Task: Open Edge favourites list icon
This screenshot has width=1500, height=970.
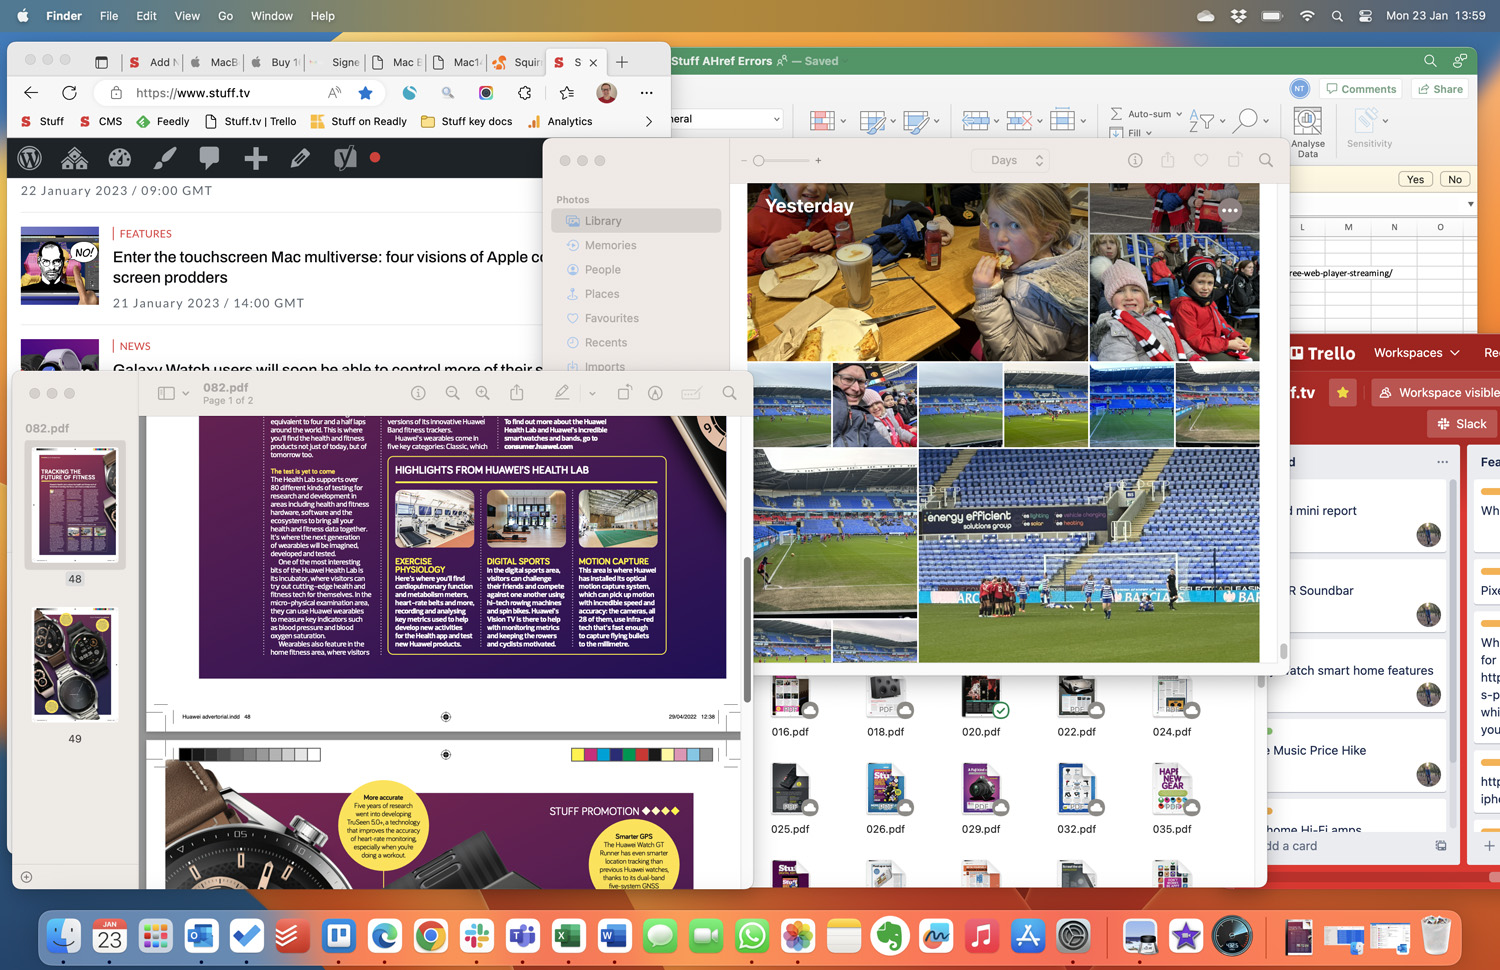Action: [567, 93]
